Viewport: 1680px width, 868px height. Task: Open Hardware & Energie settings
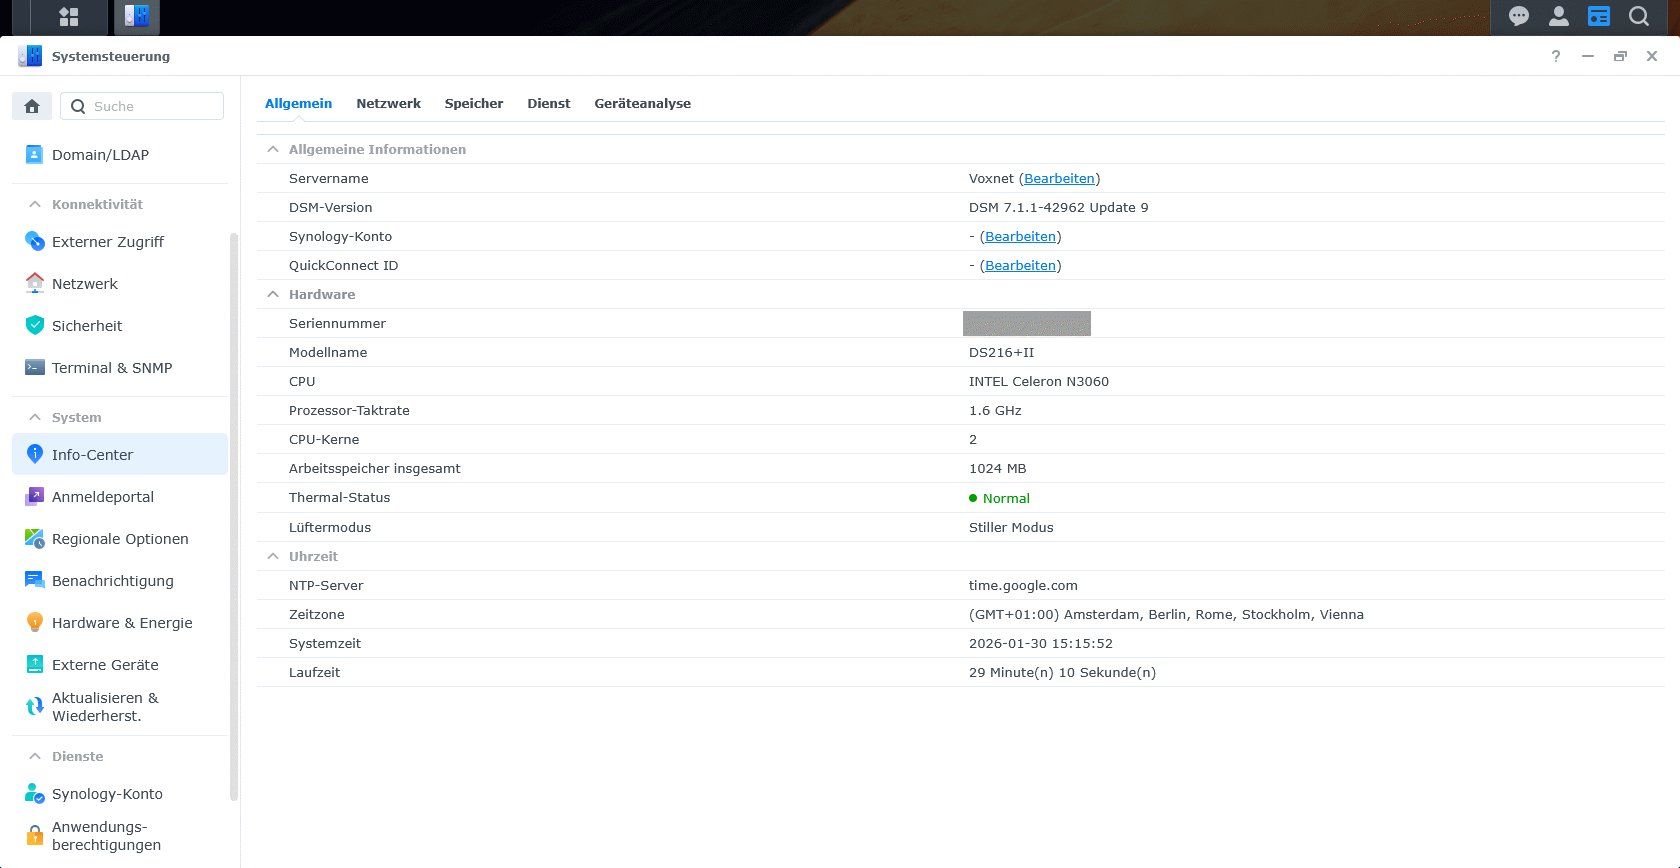[120, 623]
